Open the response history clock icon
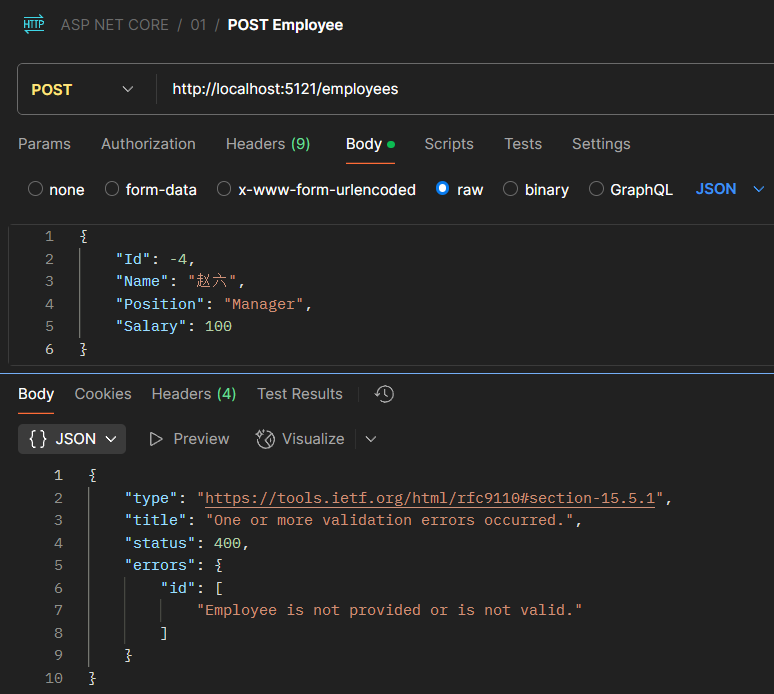Screen dimensions: 774x694 [384, 394]
